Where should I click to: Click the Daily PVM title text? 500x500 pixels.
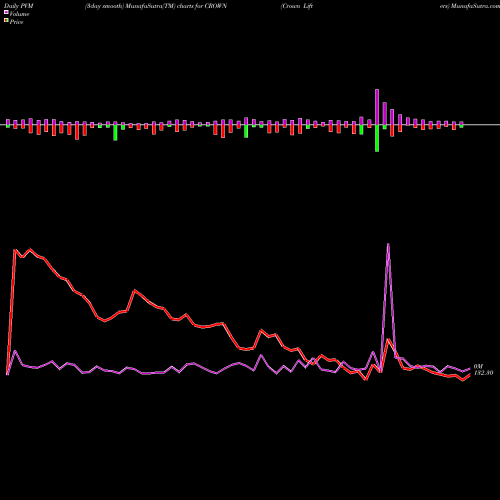pyautogui.click(x=19, y=6)
